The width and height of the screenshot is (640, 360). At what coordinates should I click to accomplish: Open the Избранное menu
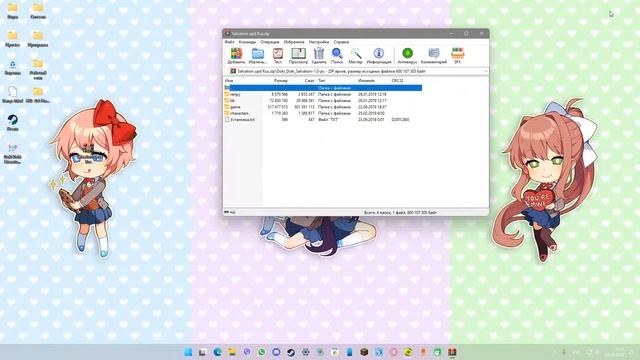[x=294, y=42]
